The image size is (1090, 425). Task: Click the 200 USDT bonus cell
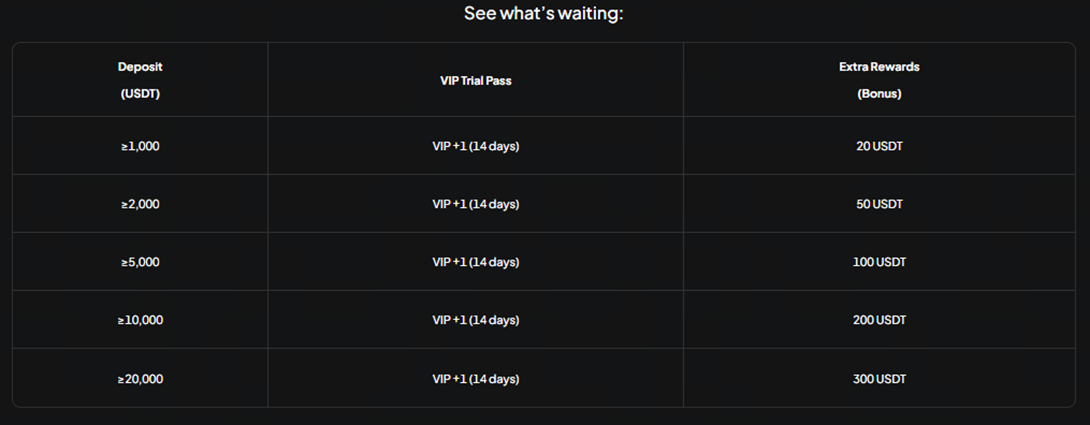coord(880,320)
